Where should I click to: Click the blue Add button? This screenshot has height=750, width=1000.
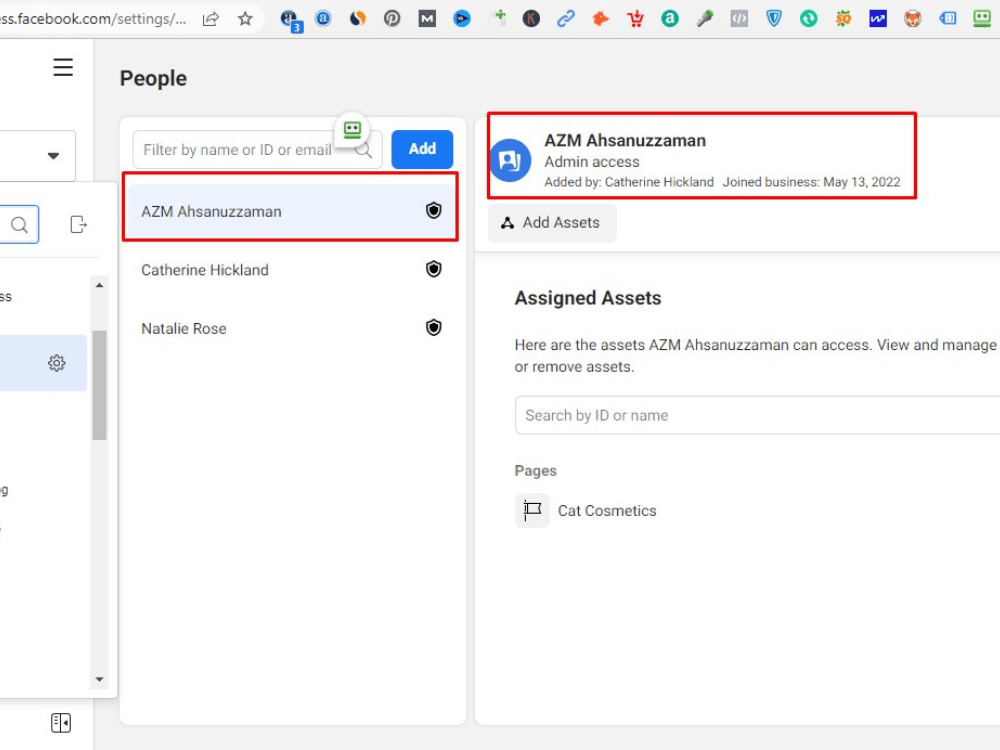pyautogui.click(x=422, y=149)
